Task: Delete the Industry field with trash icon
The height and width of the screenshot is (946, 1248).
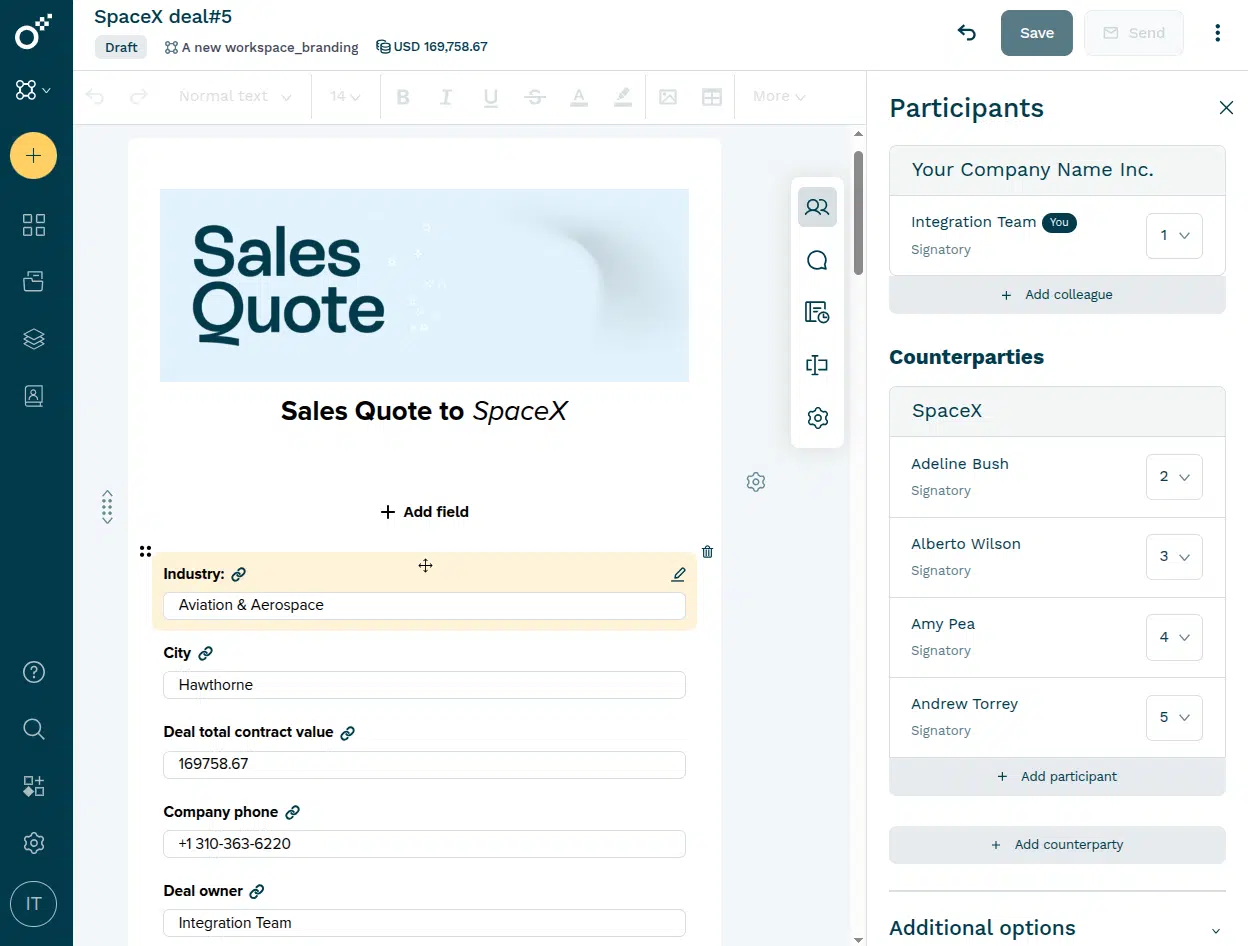Action: (708, 551)
